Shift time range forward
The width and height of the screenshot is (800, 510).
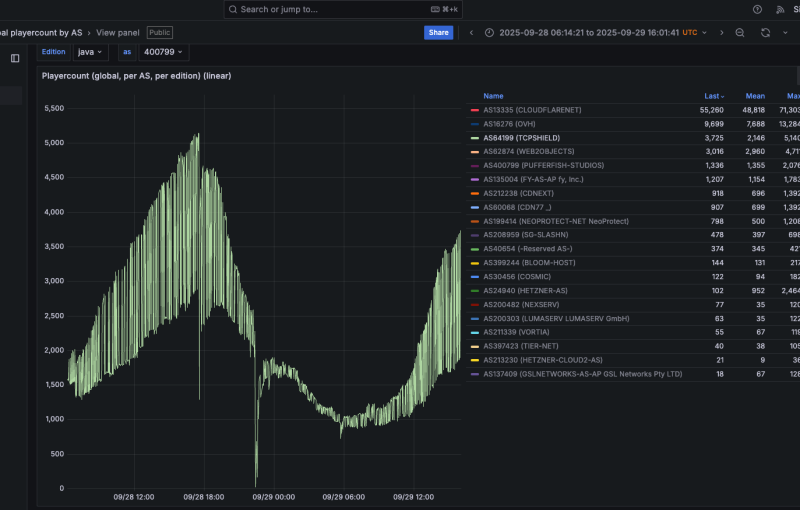722,33
